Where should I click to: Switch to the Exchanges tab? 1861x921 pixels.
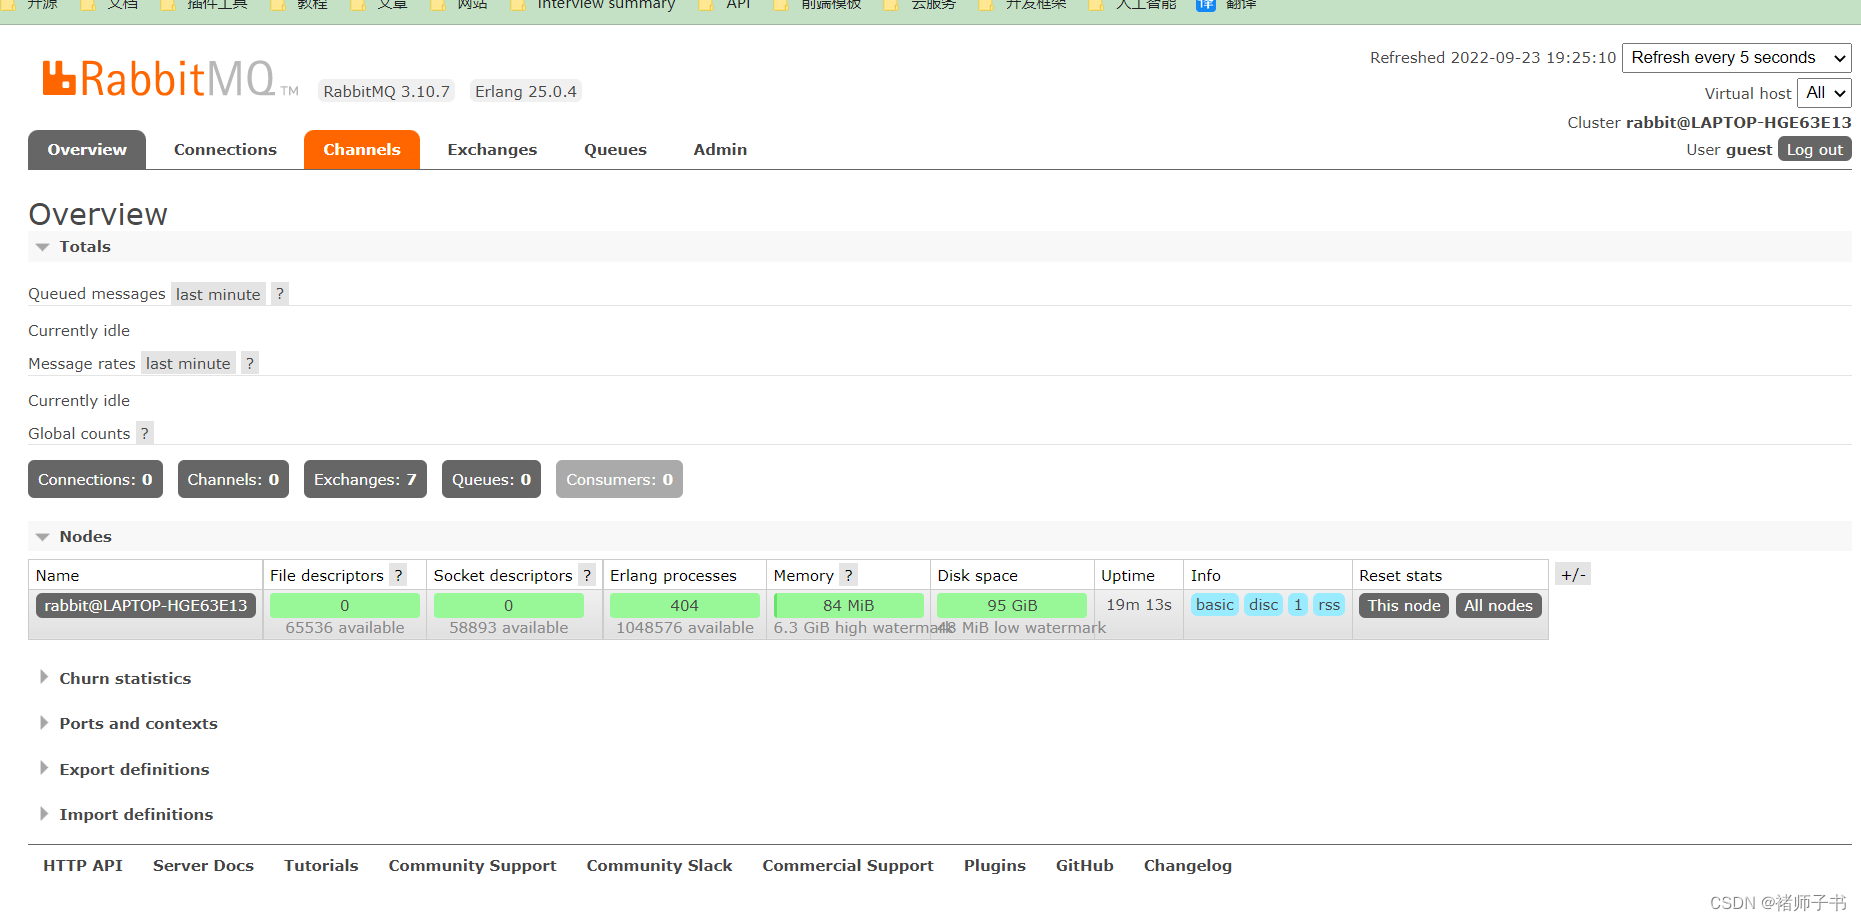(492, 150)
